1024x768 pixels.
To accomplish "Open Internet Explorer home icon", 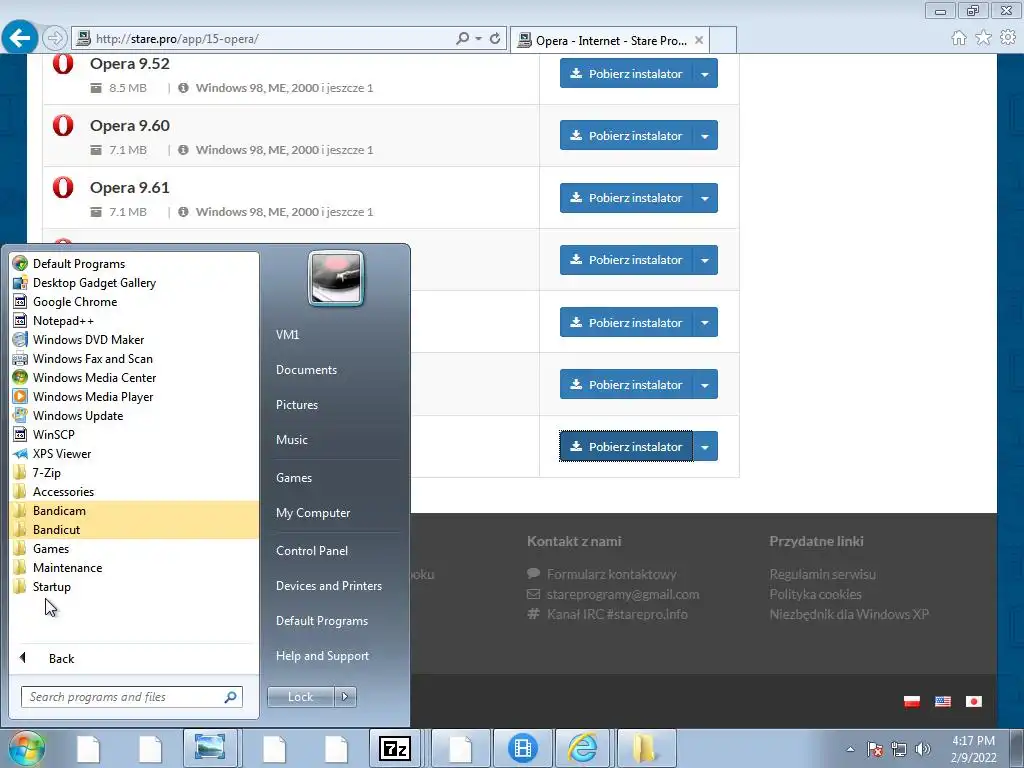I will click(959, 38).
